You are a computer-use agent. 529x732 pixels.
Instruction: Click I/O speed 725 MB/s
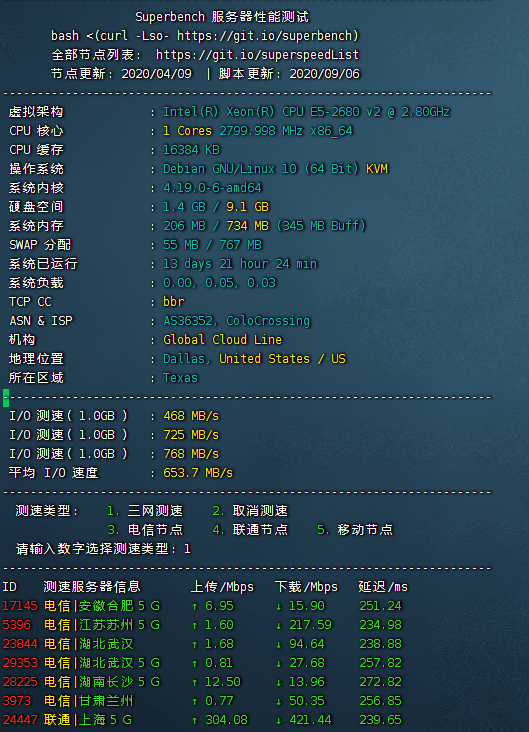[x=191, y=435]
